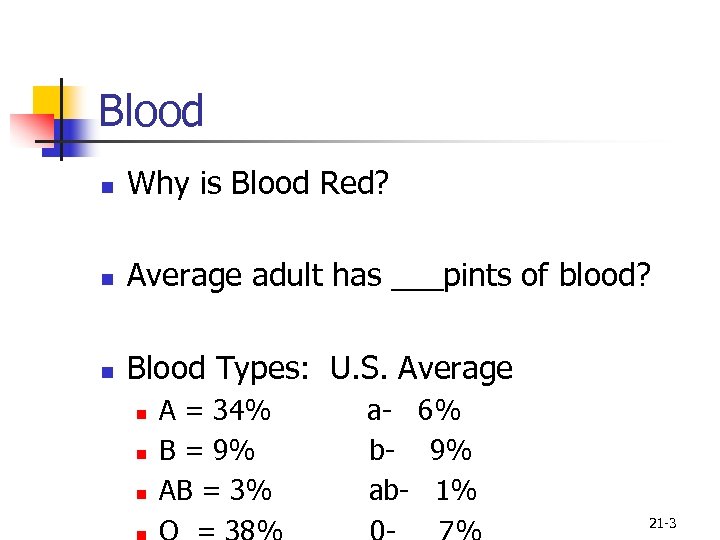Image resolution: width=720 pixels, height=540 pixels.
Task: Select the "AB = 3%" entry
Action: (x=216, y=491)
